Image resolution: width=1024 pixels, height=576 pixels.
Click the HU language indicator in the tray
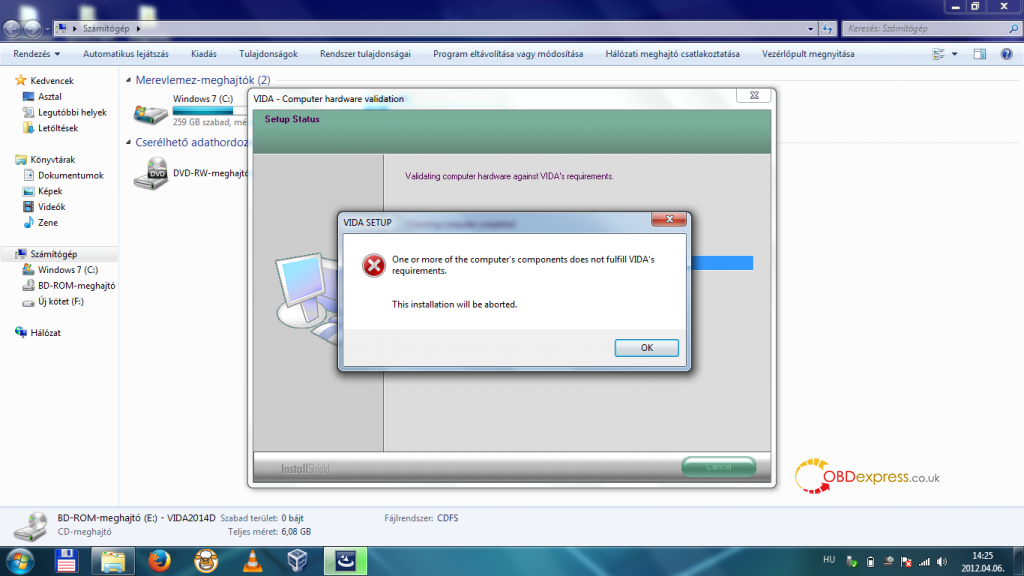point(829,560)
